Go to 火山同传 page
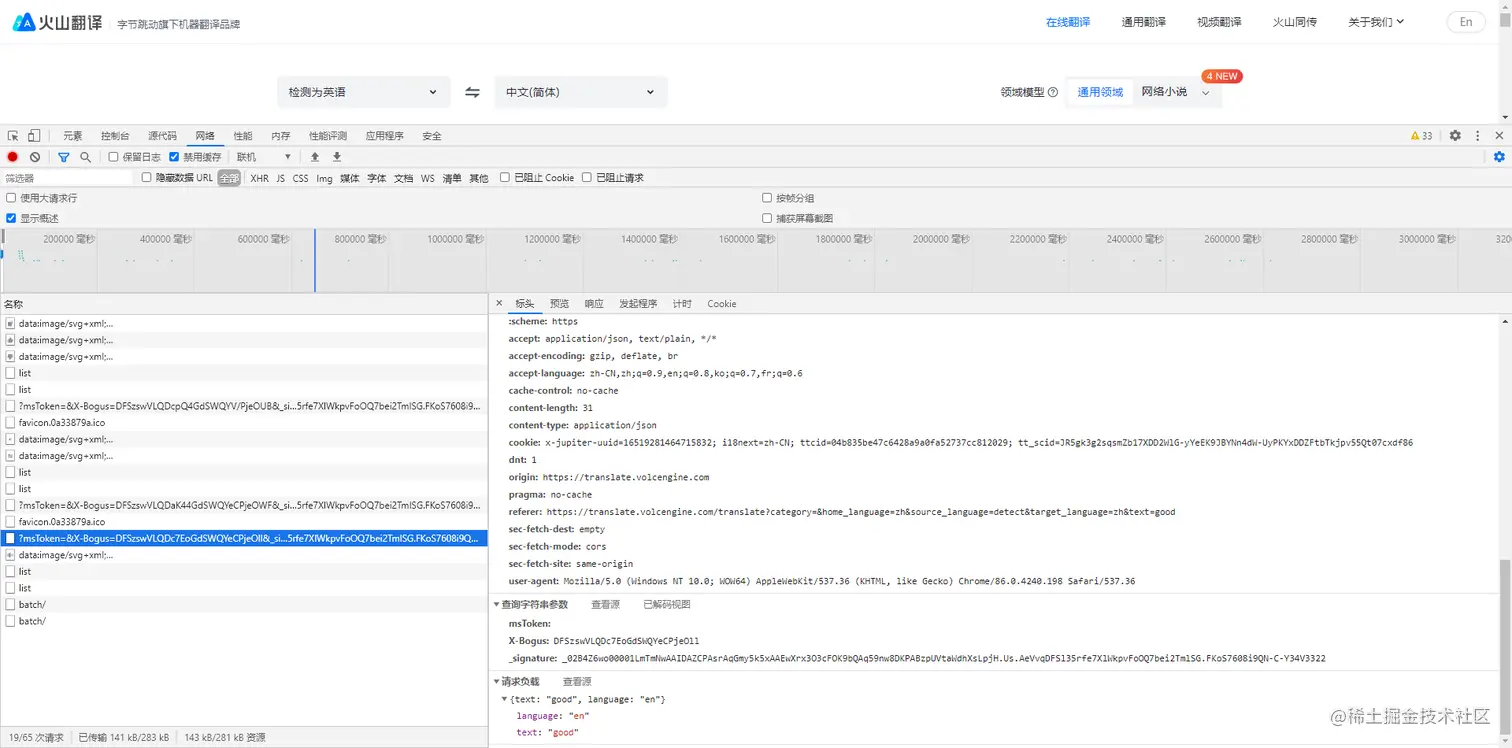1512x748 pixels. pyautogui.click(x=1295, y=22)
